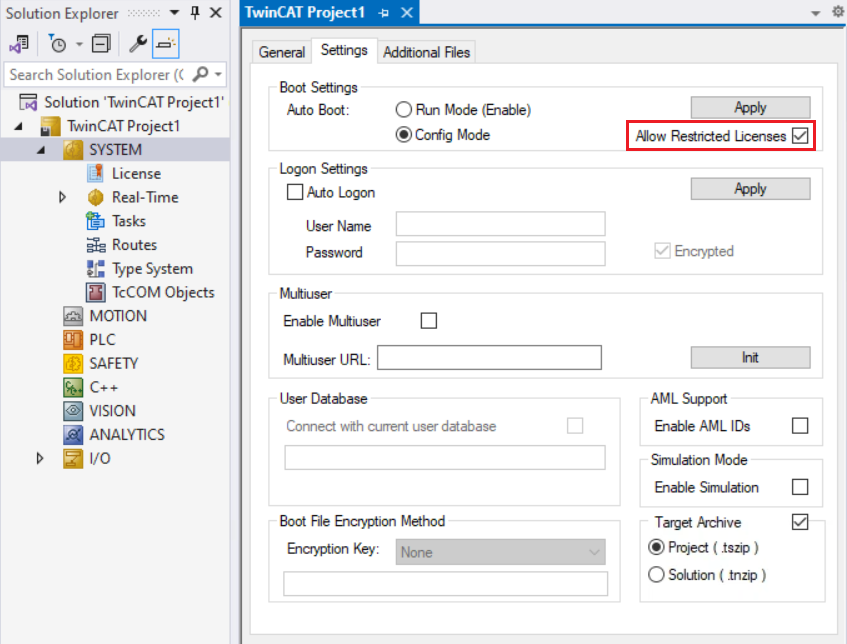Click the SAFETY node icon
847x644 pixels.
tap(73, 364)
